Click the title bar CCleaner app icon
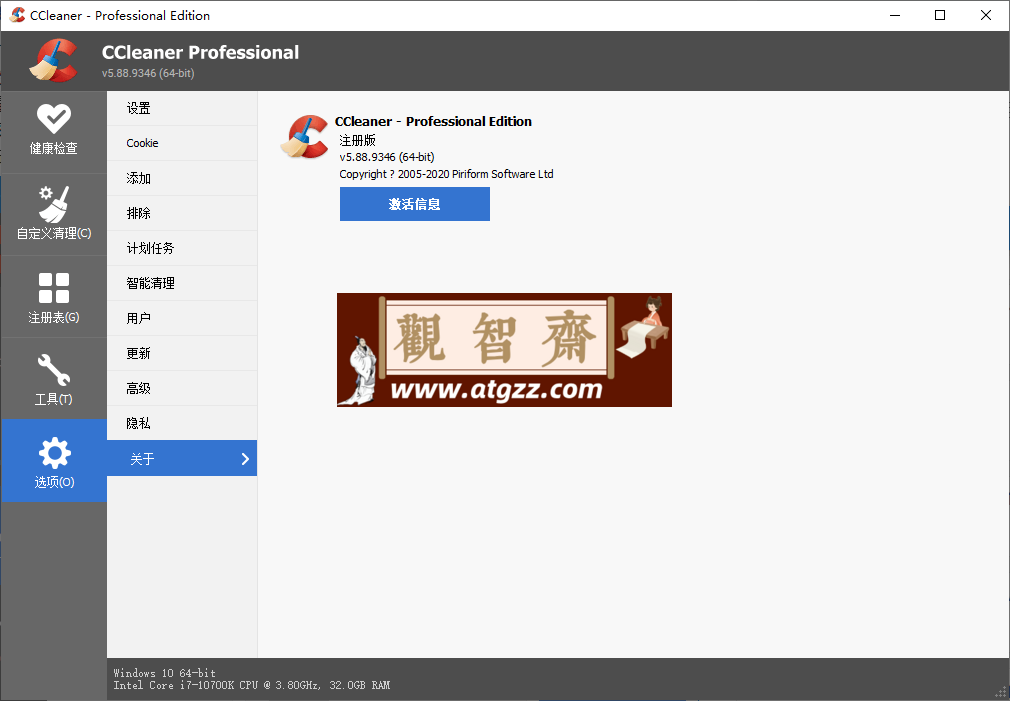Screen dimensions: 1010x701 pyautogui.click(x=17, y=15)
